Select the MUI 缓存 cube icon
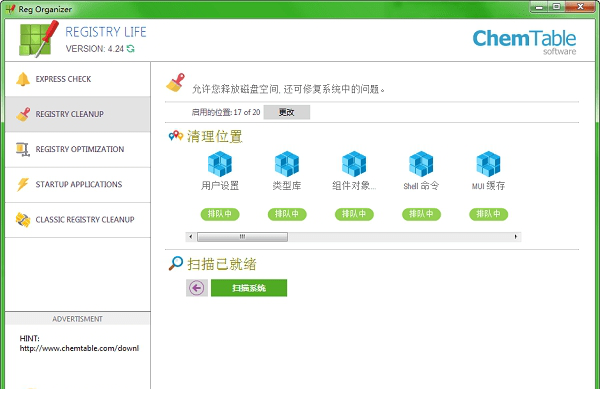Image resolution: width=600 pixels, height=404 pixels. [x=488, y=164]
